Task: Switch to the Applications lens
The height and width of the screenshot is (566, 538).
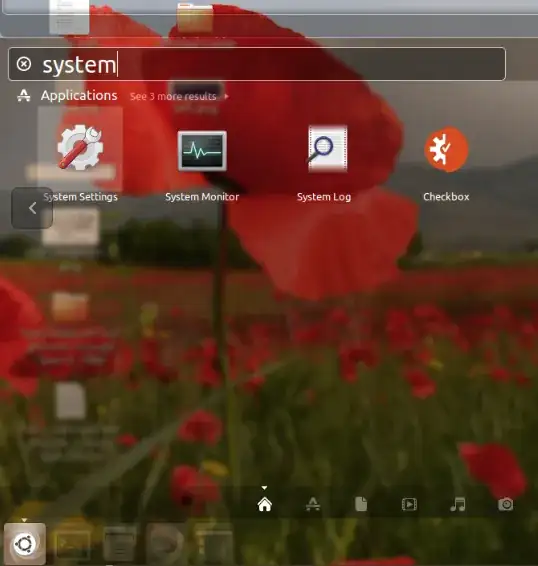Action: (313, 504)
